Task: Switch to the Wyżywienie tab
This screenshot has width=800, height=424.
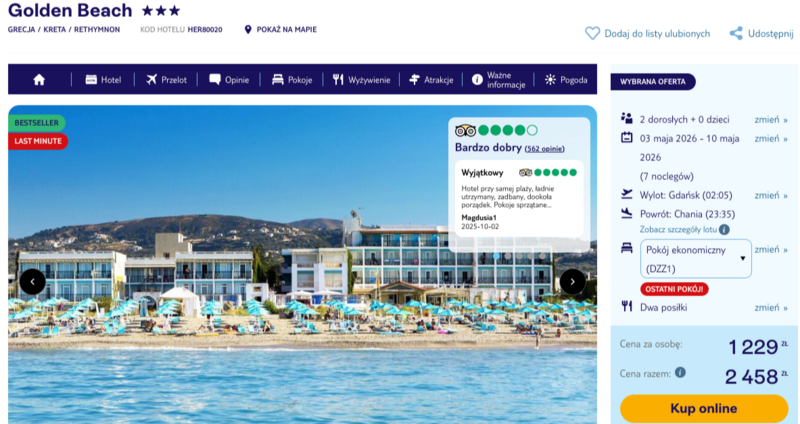Action: pyautogui.click(x=361, y=80)
